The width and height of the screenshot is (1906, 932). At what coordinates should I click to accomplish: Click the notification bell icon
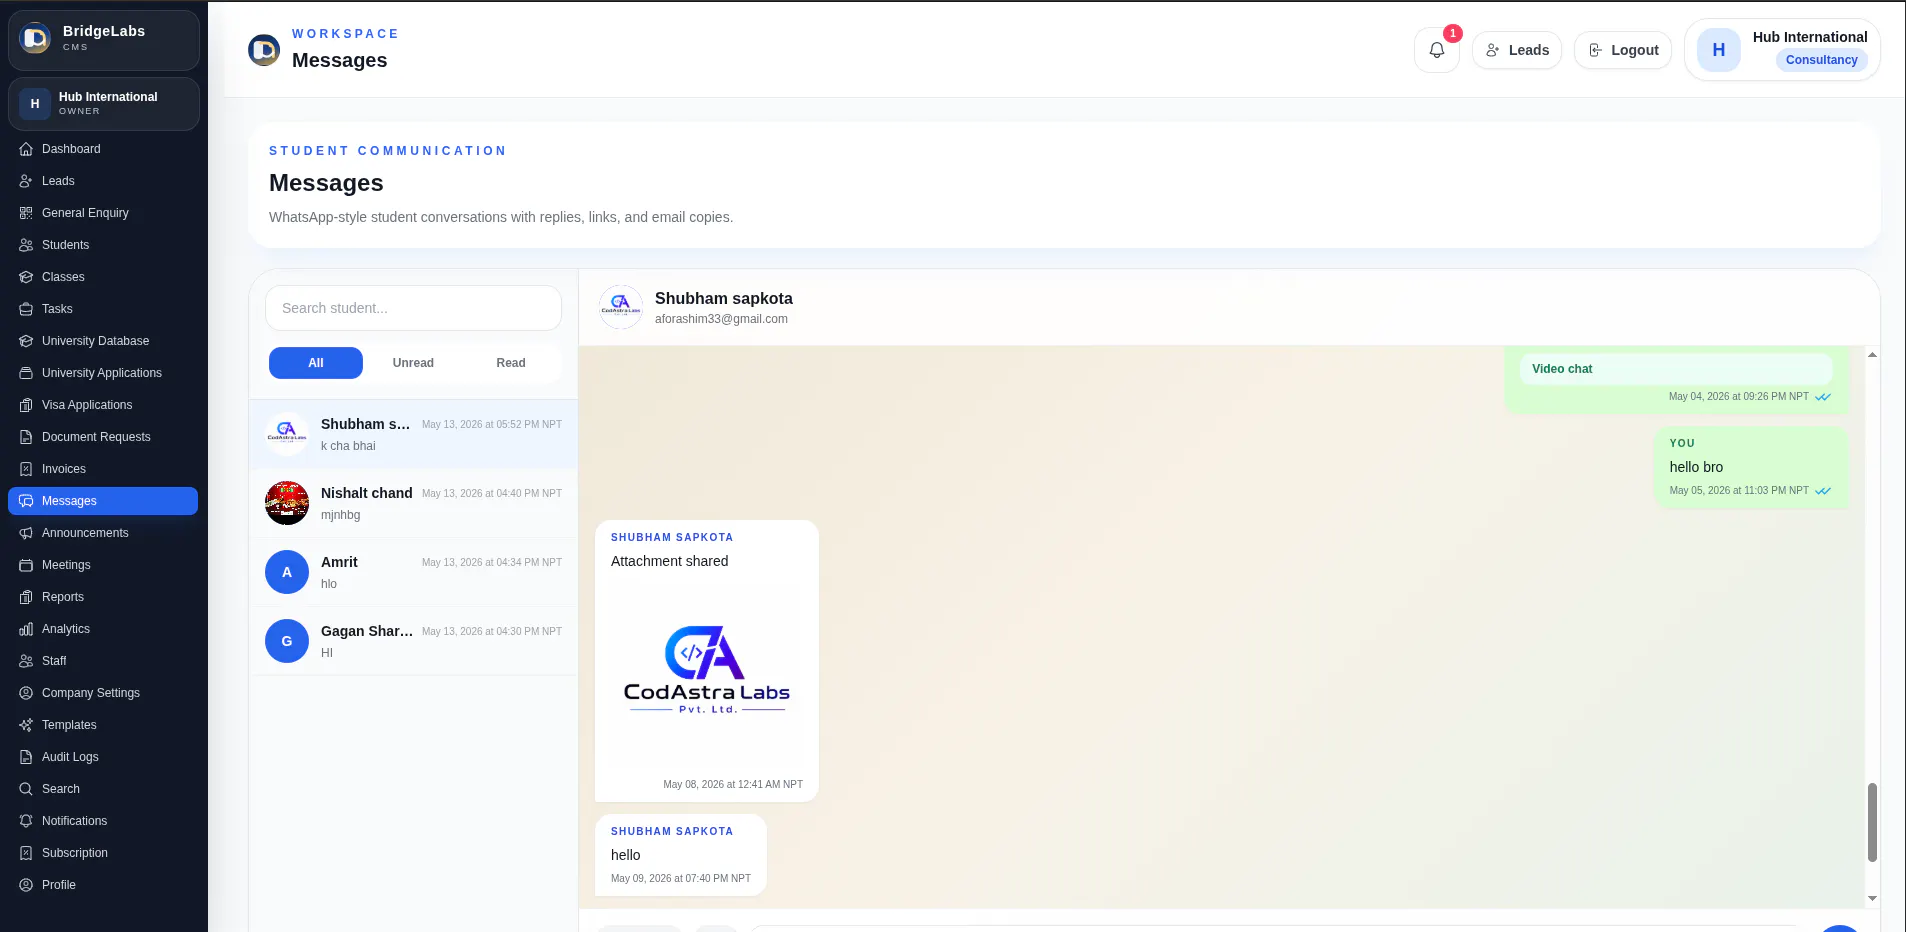coord(1437,50)
